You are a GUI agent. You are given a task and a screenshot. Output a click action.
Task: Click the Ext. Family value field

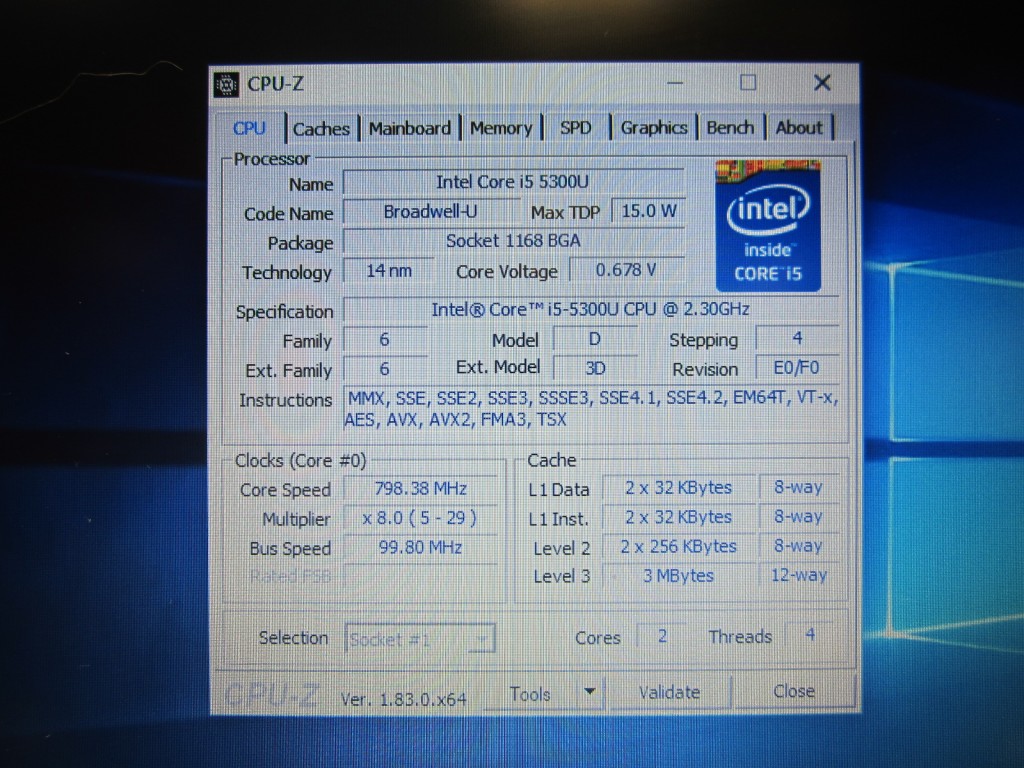385,369
